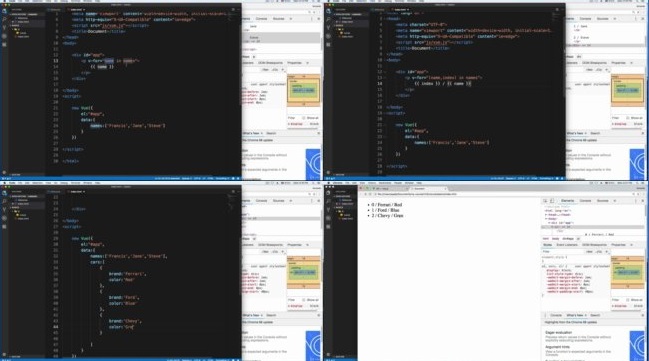This screenshot has width=649, height=361.
Task: Collapse the new Vue fold in editor showing index / name
Action: coord(385,125)
